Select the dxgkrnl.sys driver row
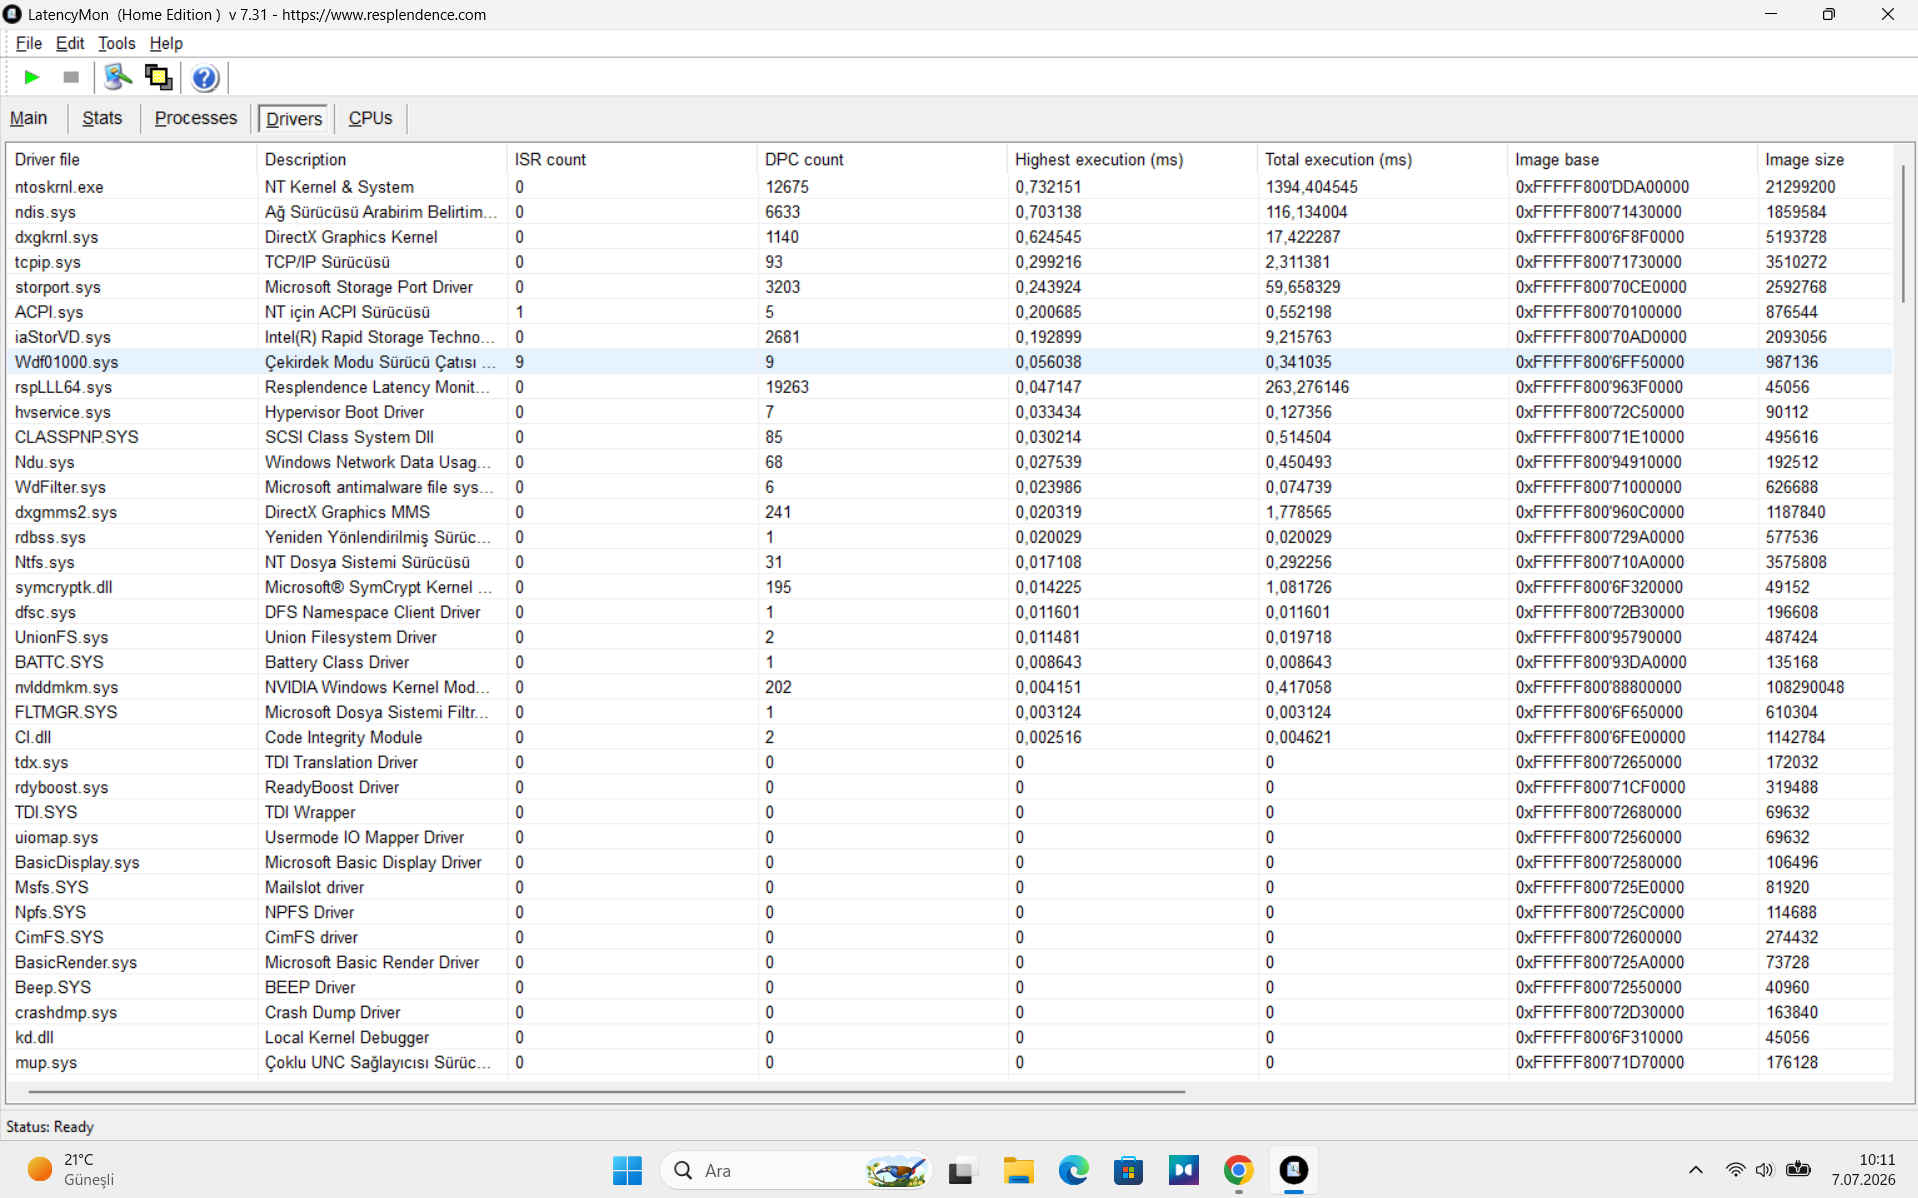This screenshot has height=1198, width=1918. coord(950,237)
